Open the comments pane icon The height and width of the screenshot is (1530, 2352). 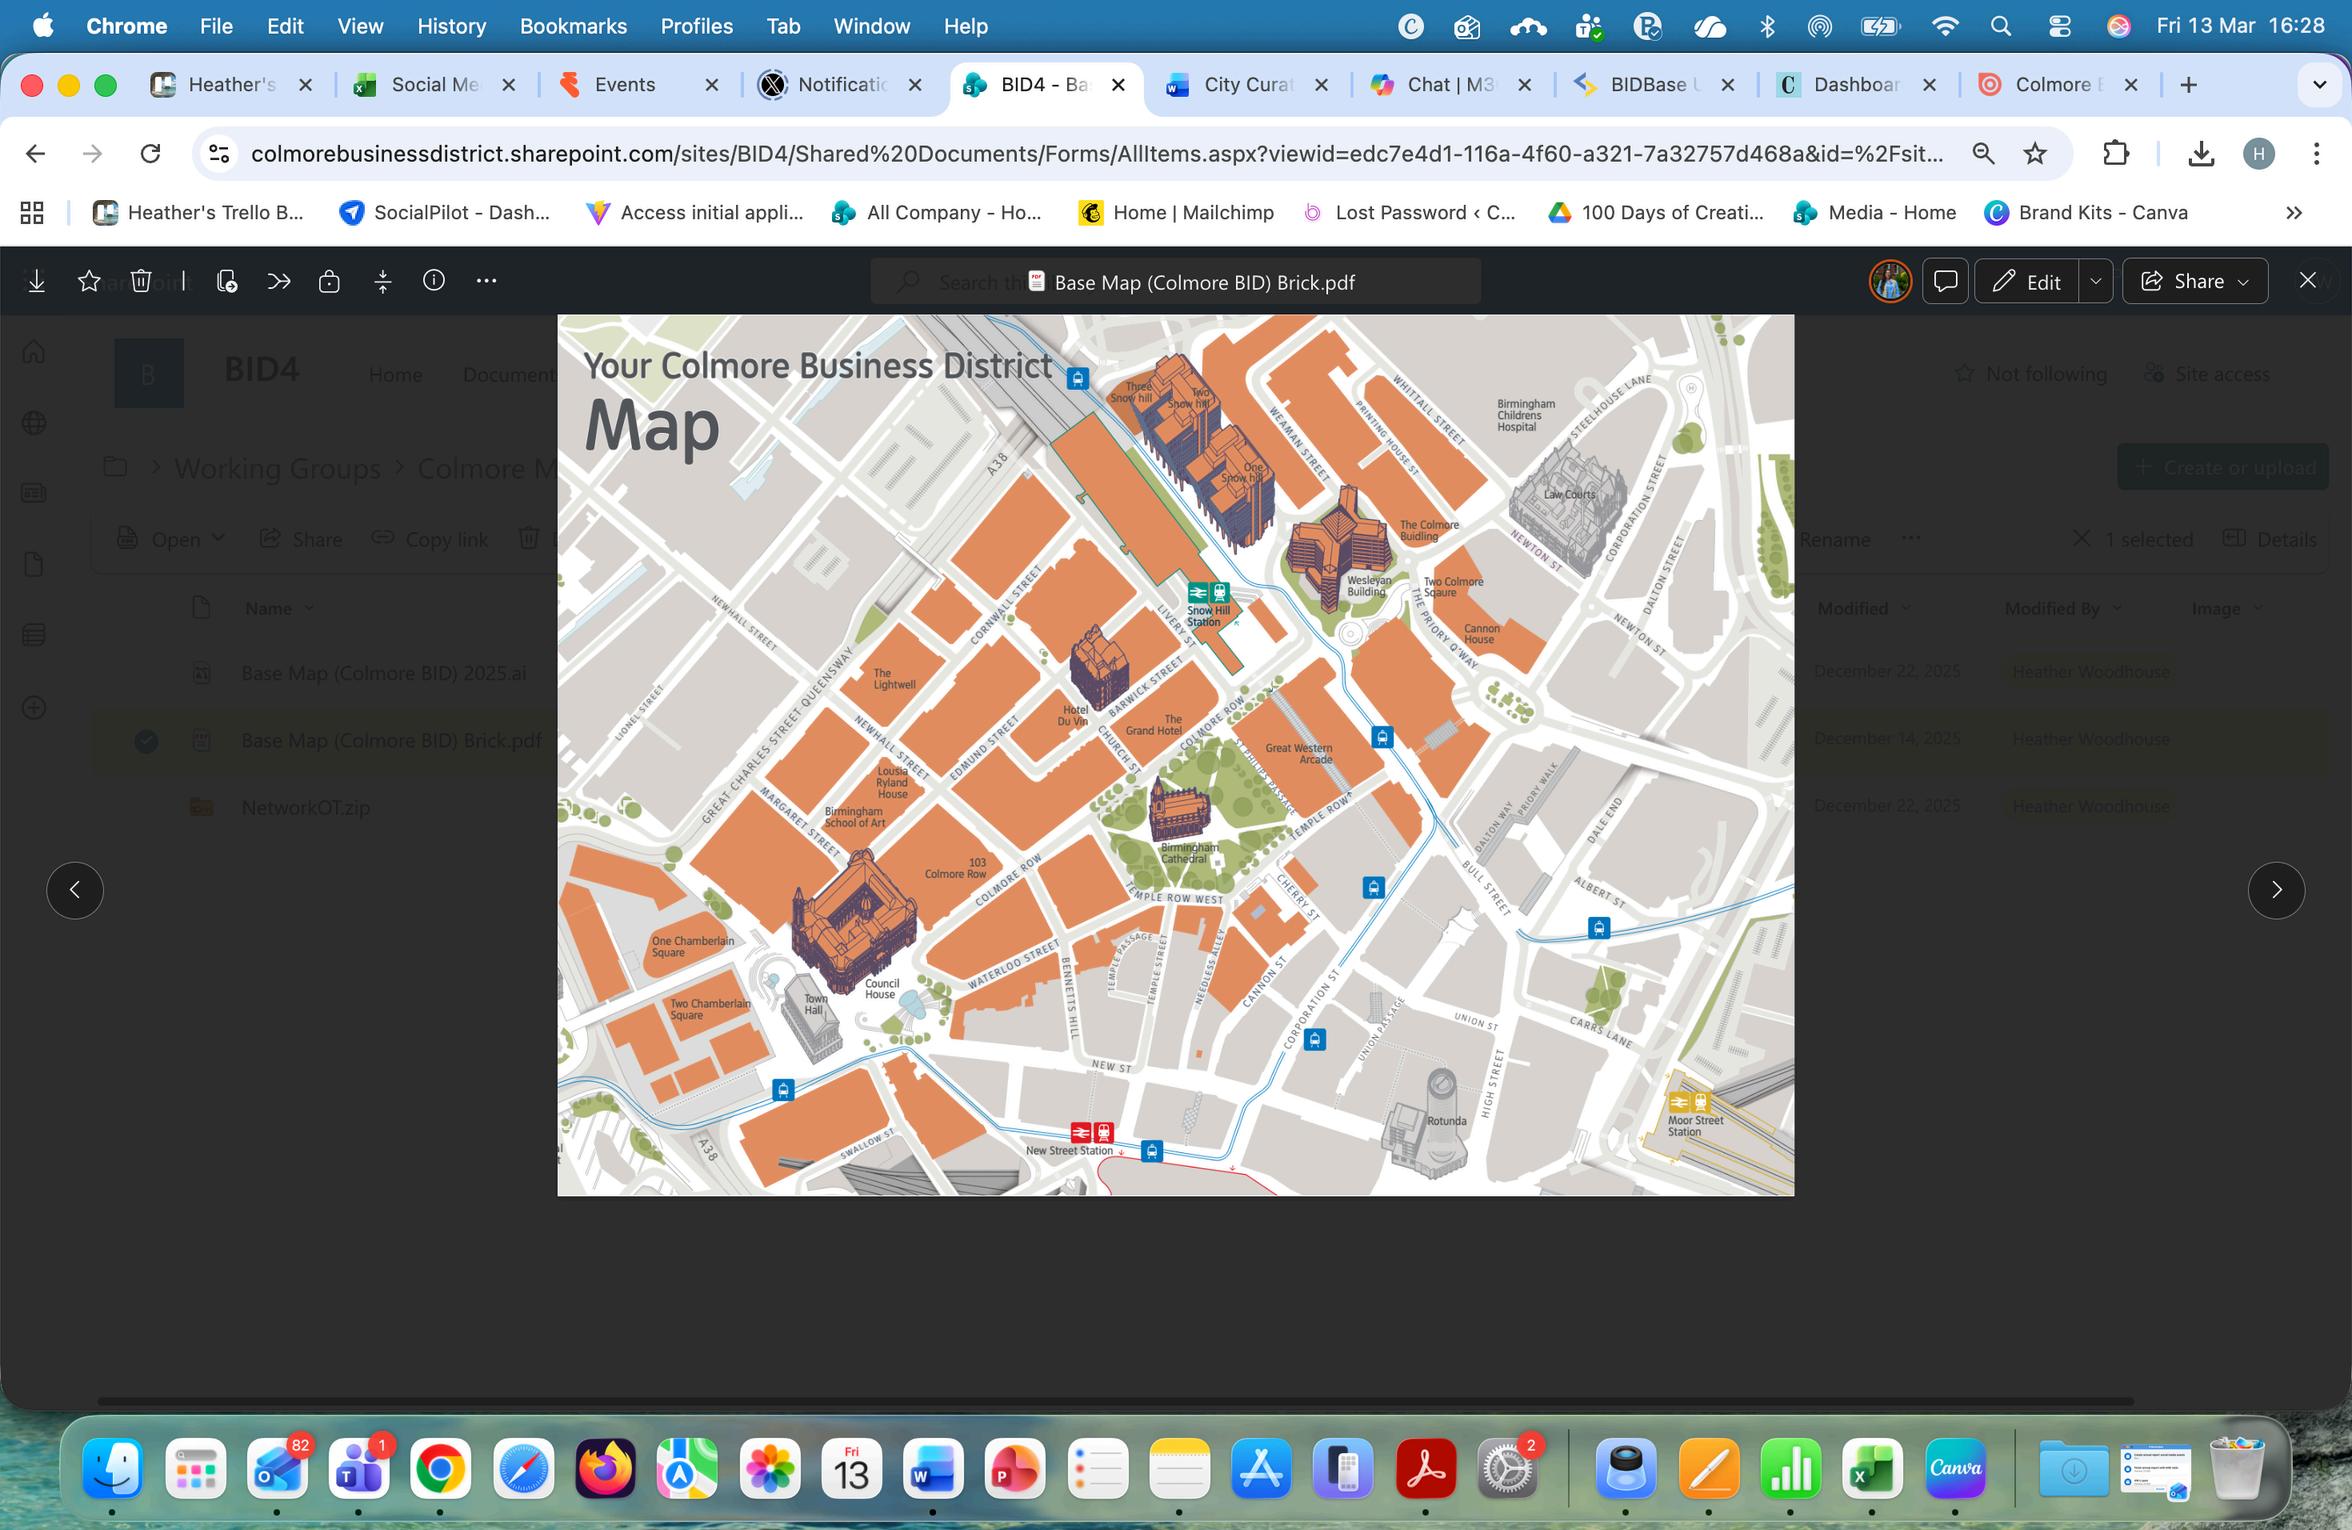[1945, 281]
